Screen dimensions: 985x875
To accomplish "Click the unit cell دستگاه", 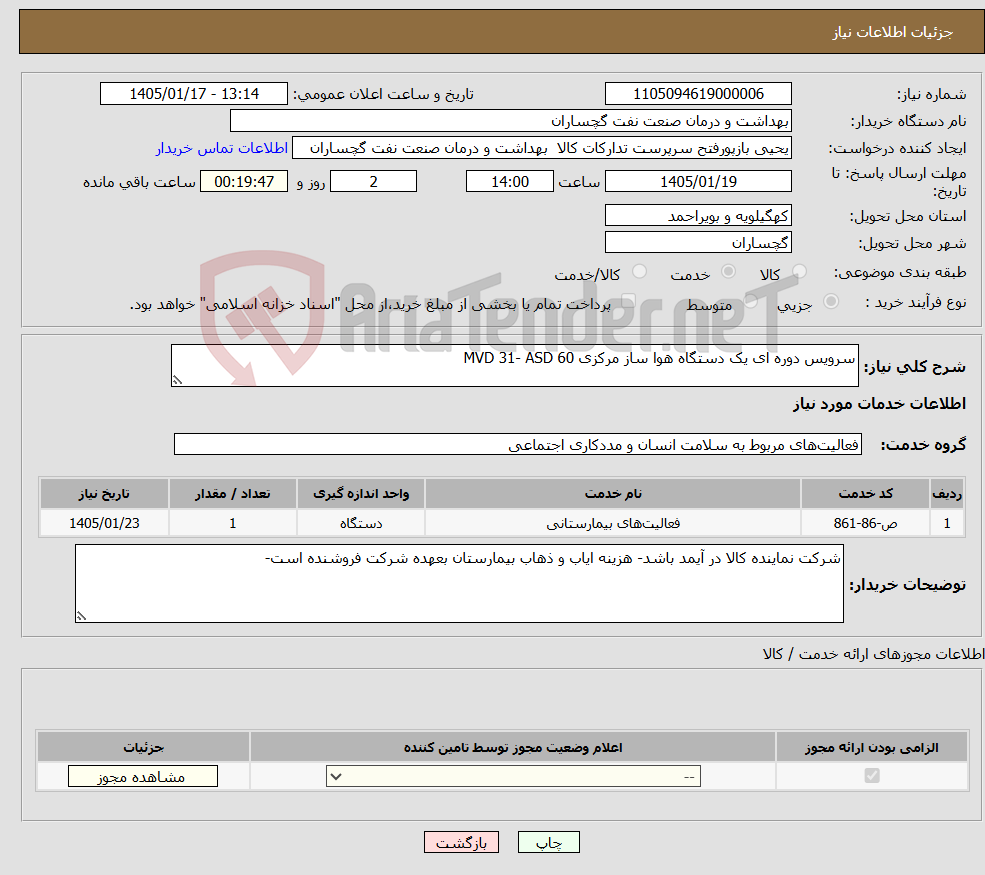I will coord(361,523).
